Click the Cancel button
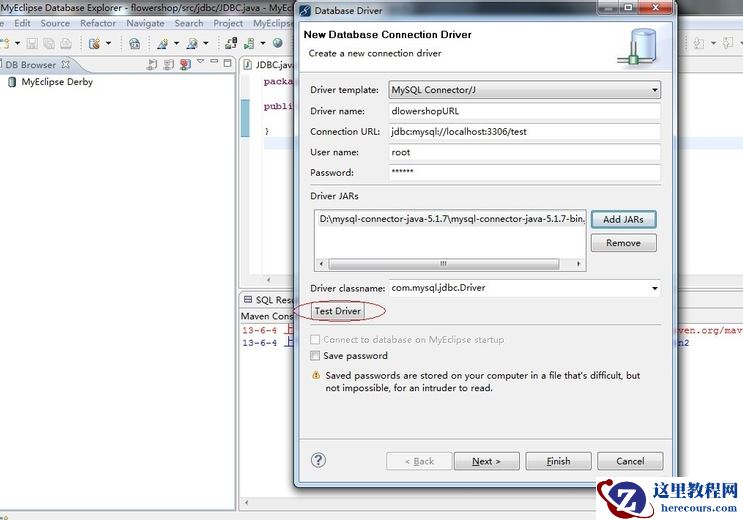Viewport: 743px width, 520px height. point(630,461)
